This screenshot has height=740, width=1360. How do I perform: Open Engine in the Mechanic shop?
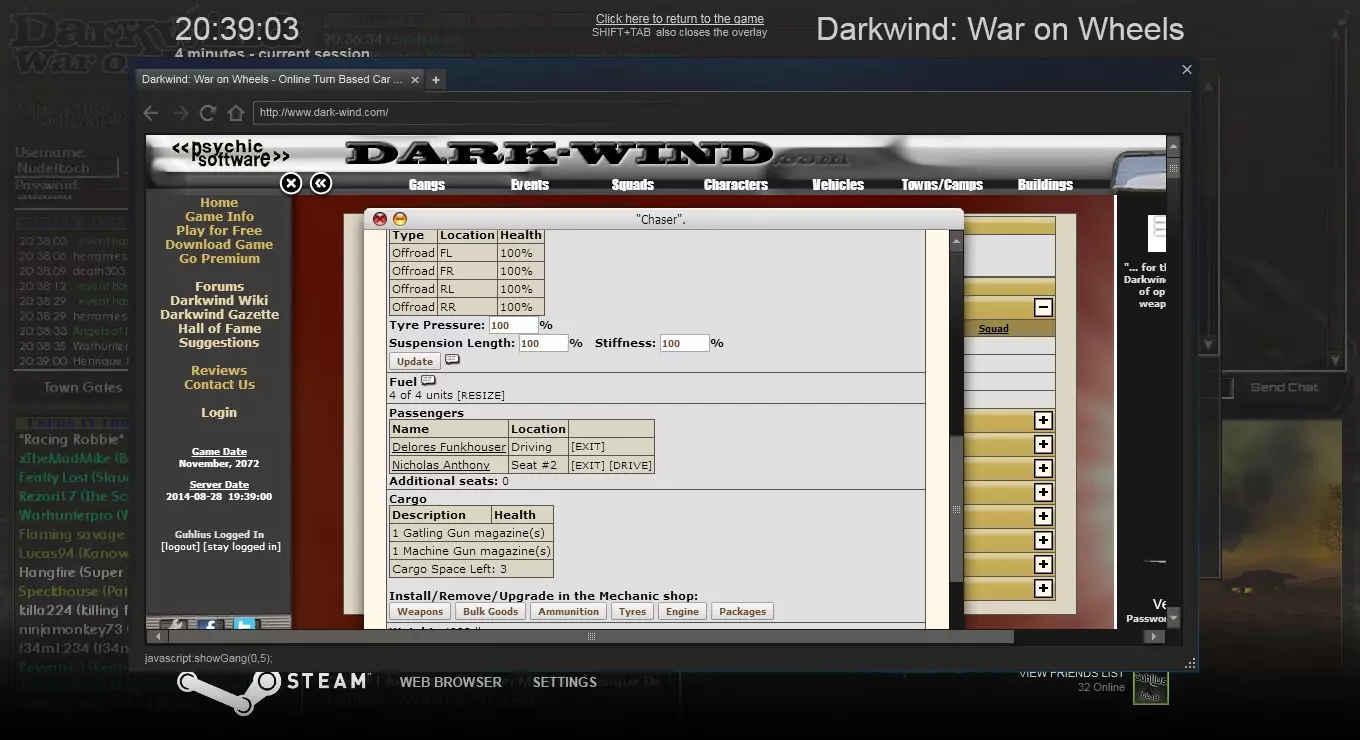[683, 612]
